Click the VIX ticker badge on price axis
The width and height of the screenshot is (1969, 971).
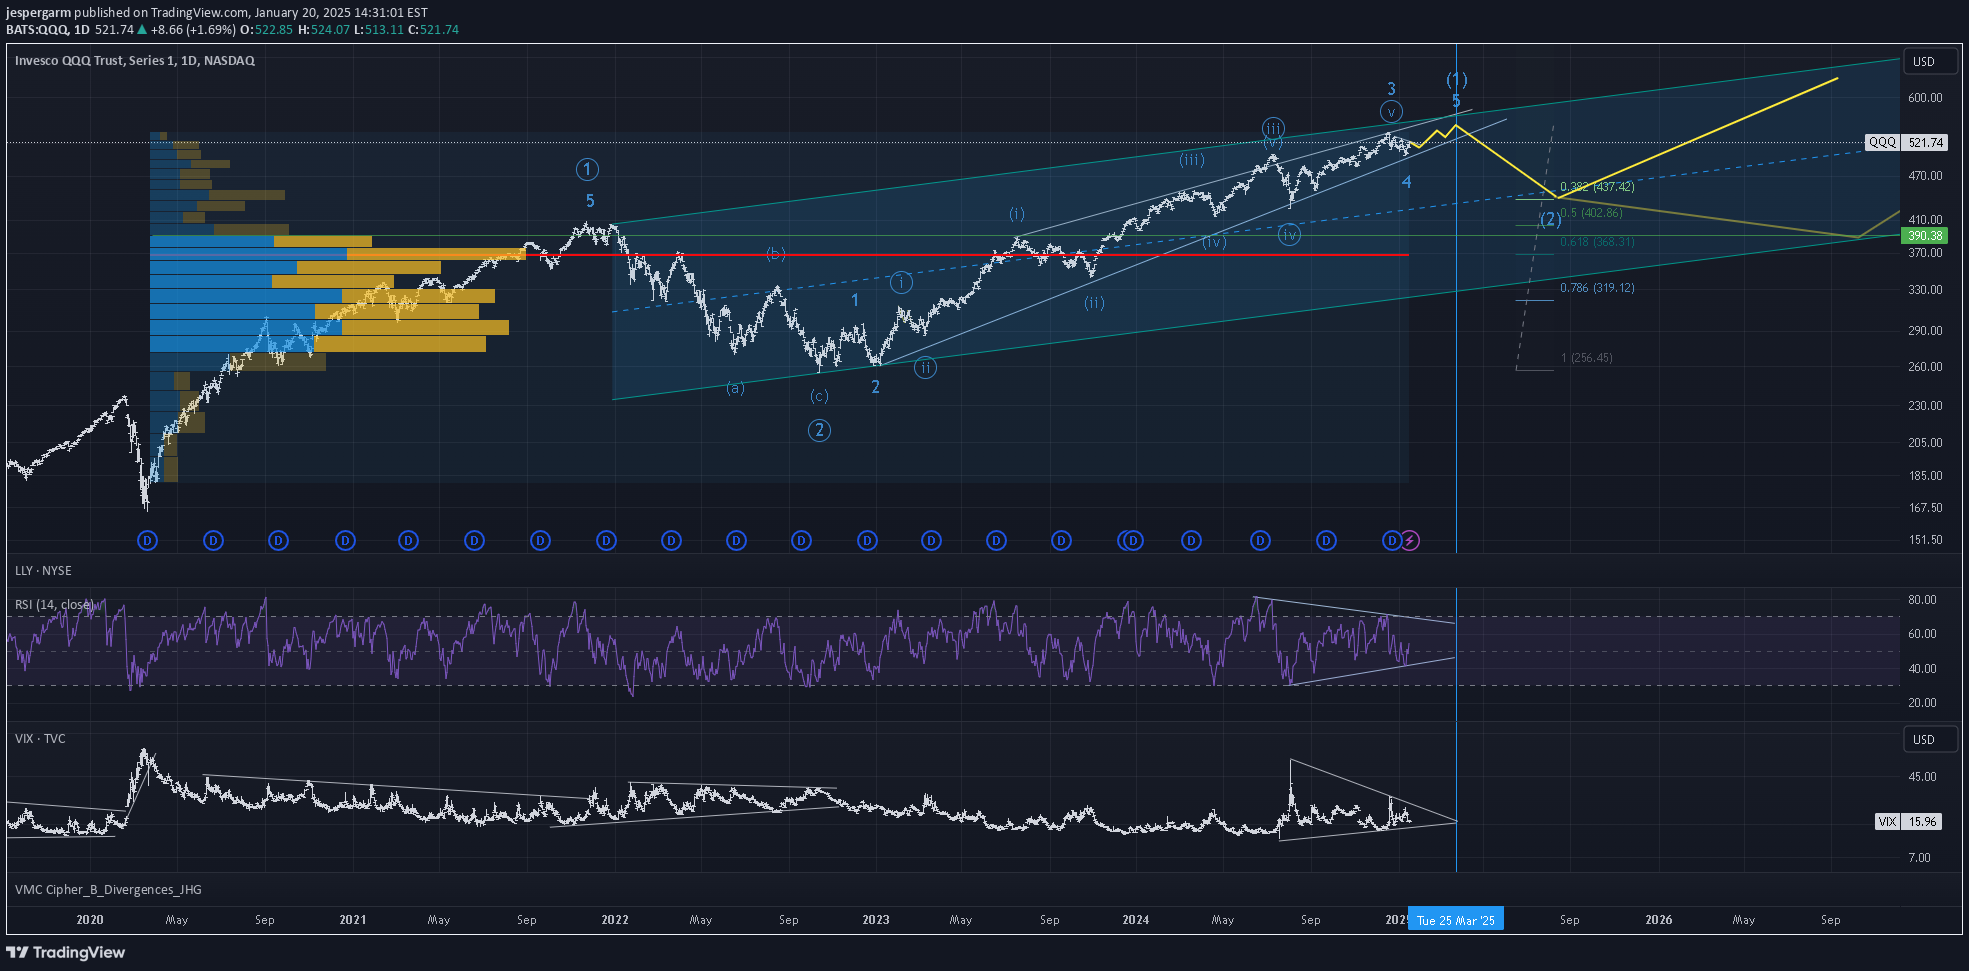[x=1887, y=822]
